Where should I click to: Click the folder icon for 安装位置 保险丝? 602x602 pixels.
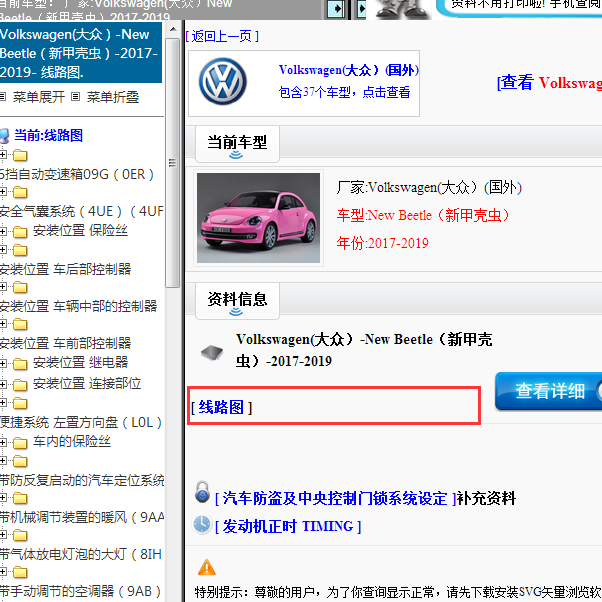(x=20, y=232)
